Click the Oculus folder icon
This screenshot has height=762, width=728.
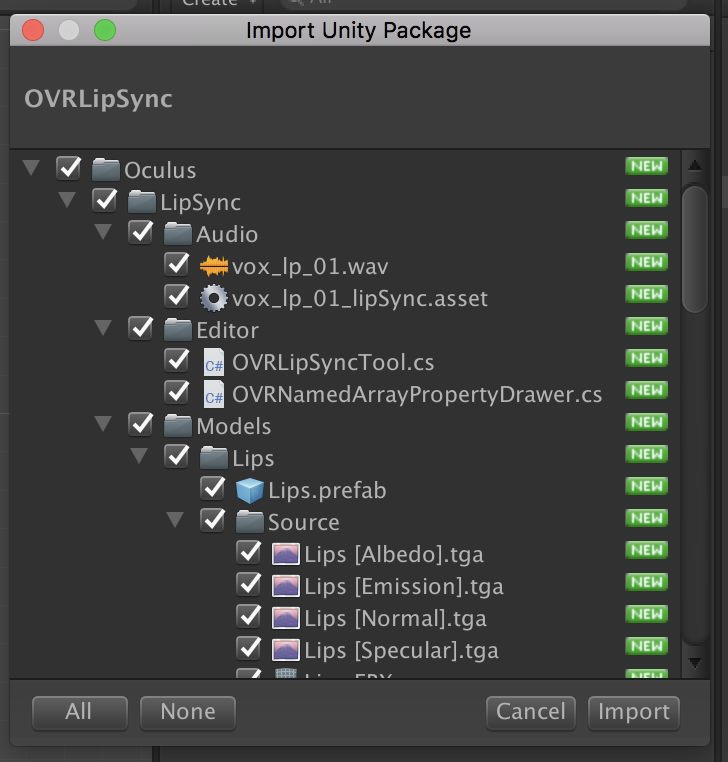click(x=105, y=170)
